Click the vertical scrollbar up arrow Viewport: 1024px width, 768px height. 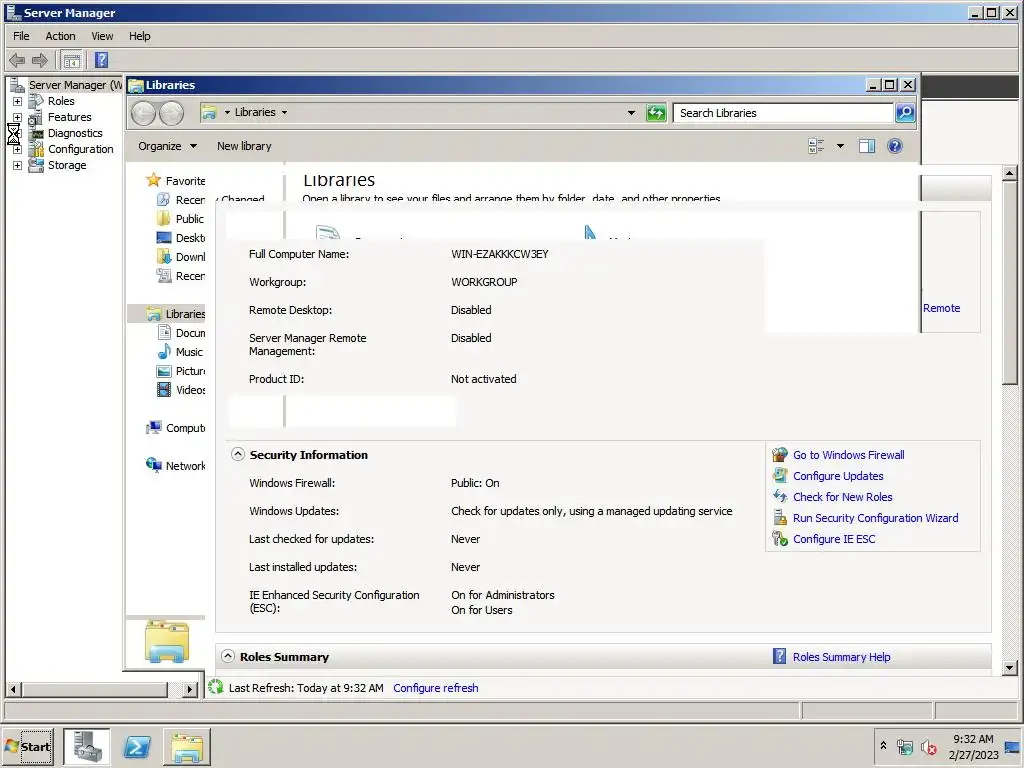coord(1010,173)
